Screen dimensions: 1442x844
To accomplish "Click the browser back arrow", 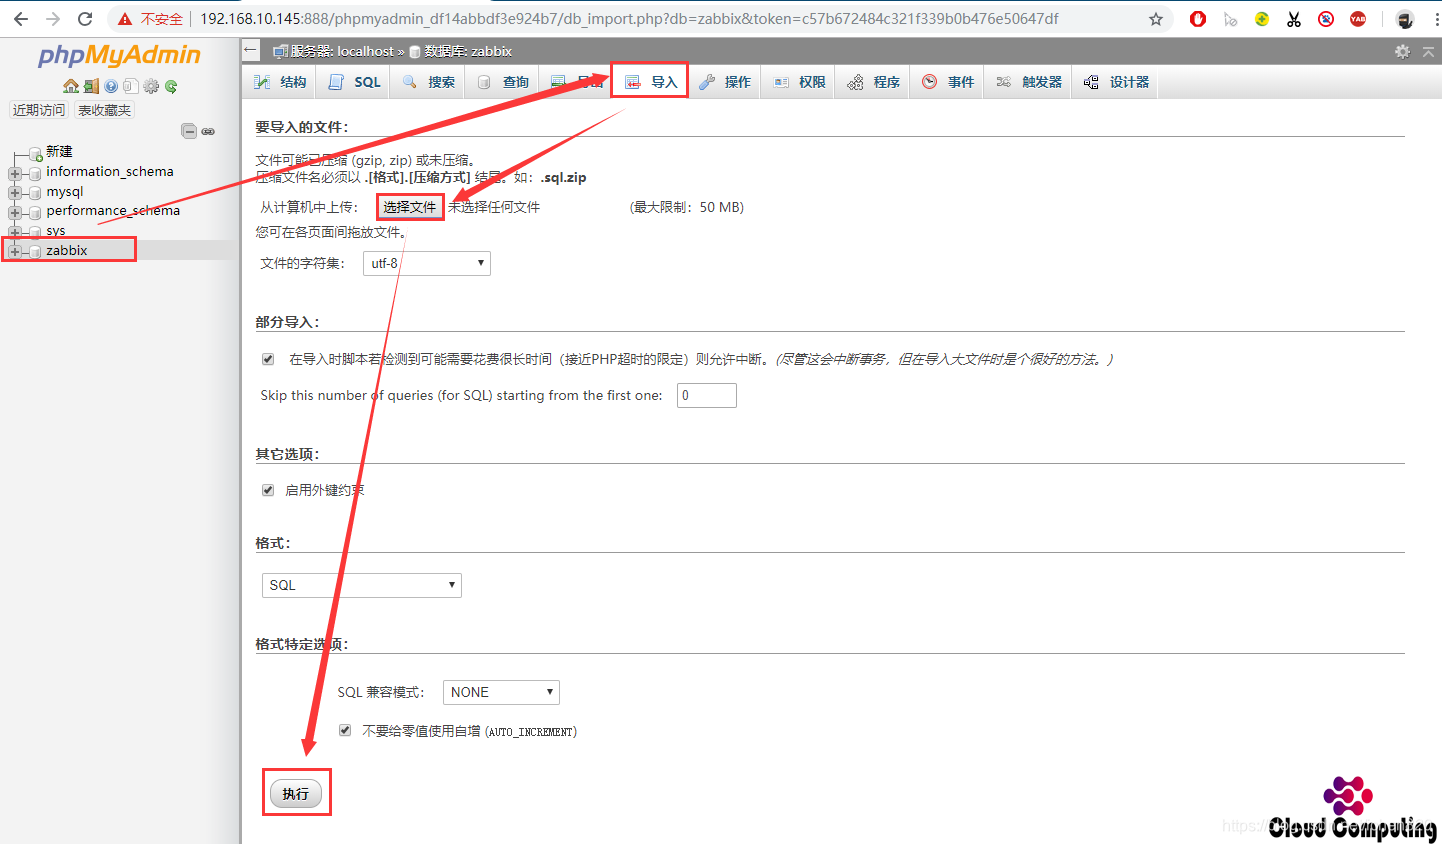I will point(21,19).
